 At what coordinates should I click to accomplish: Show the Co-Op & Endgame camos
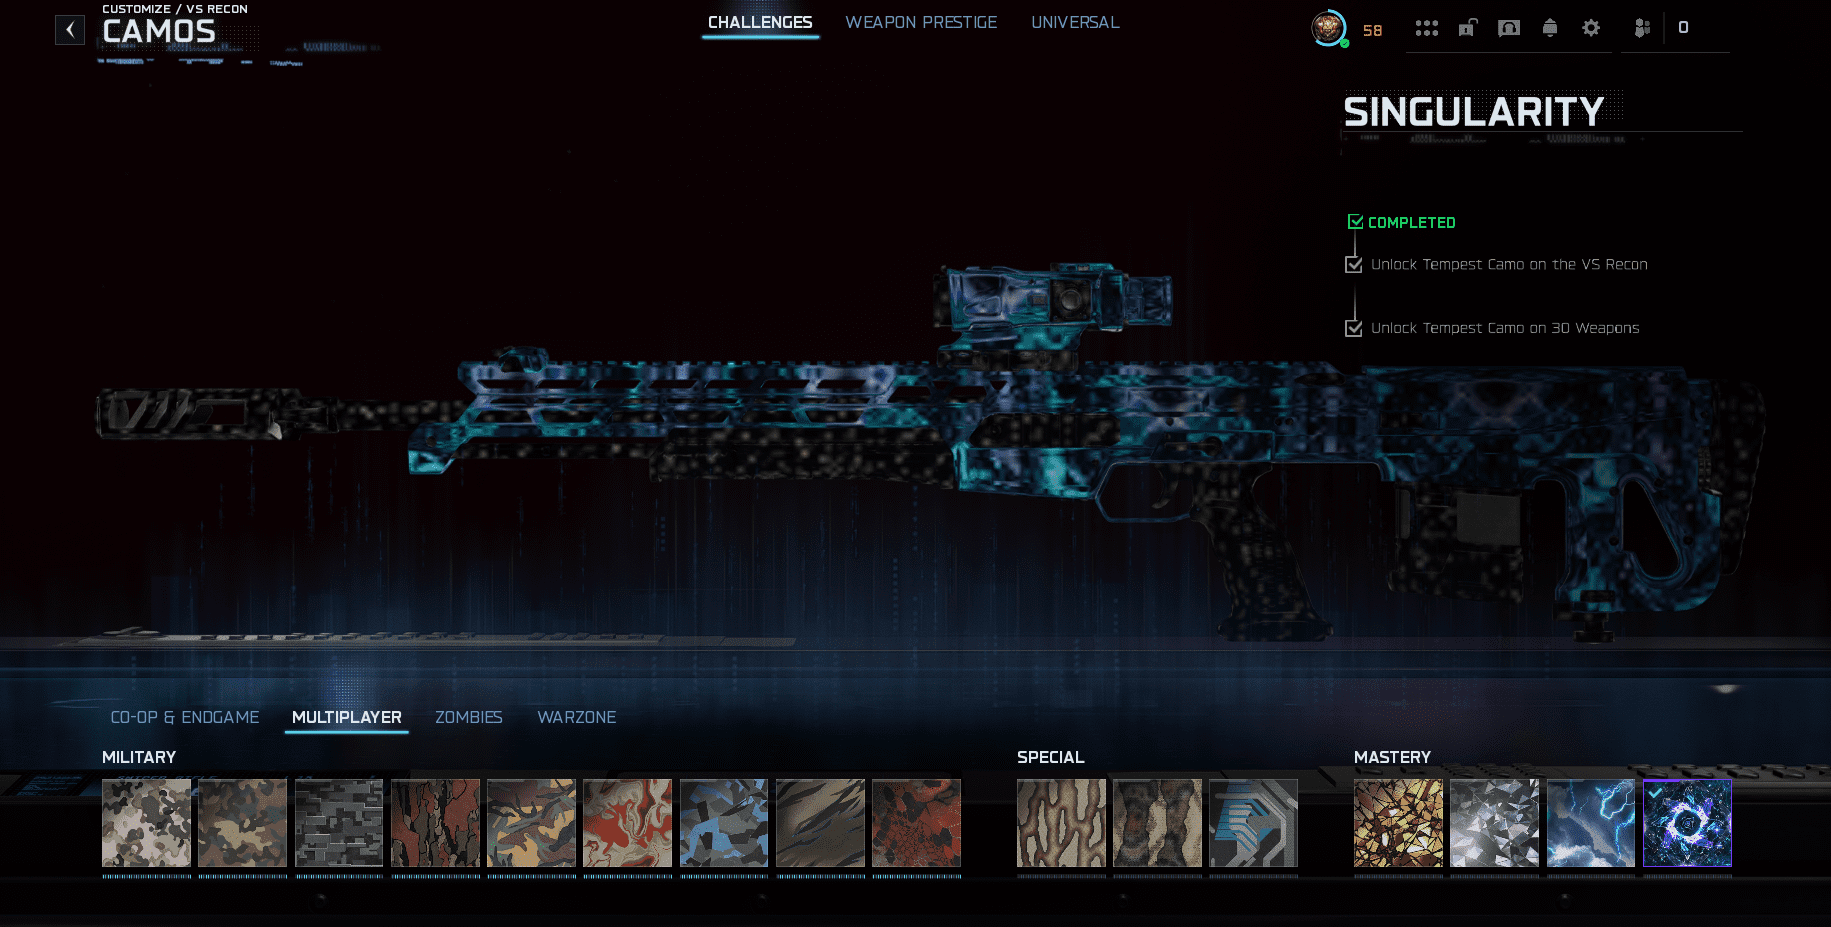coord(184,717)
